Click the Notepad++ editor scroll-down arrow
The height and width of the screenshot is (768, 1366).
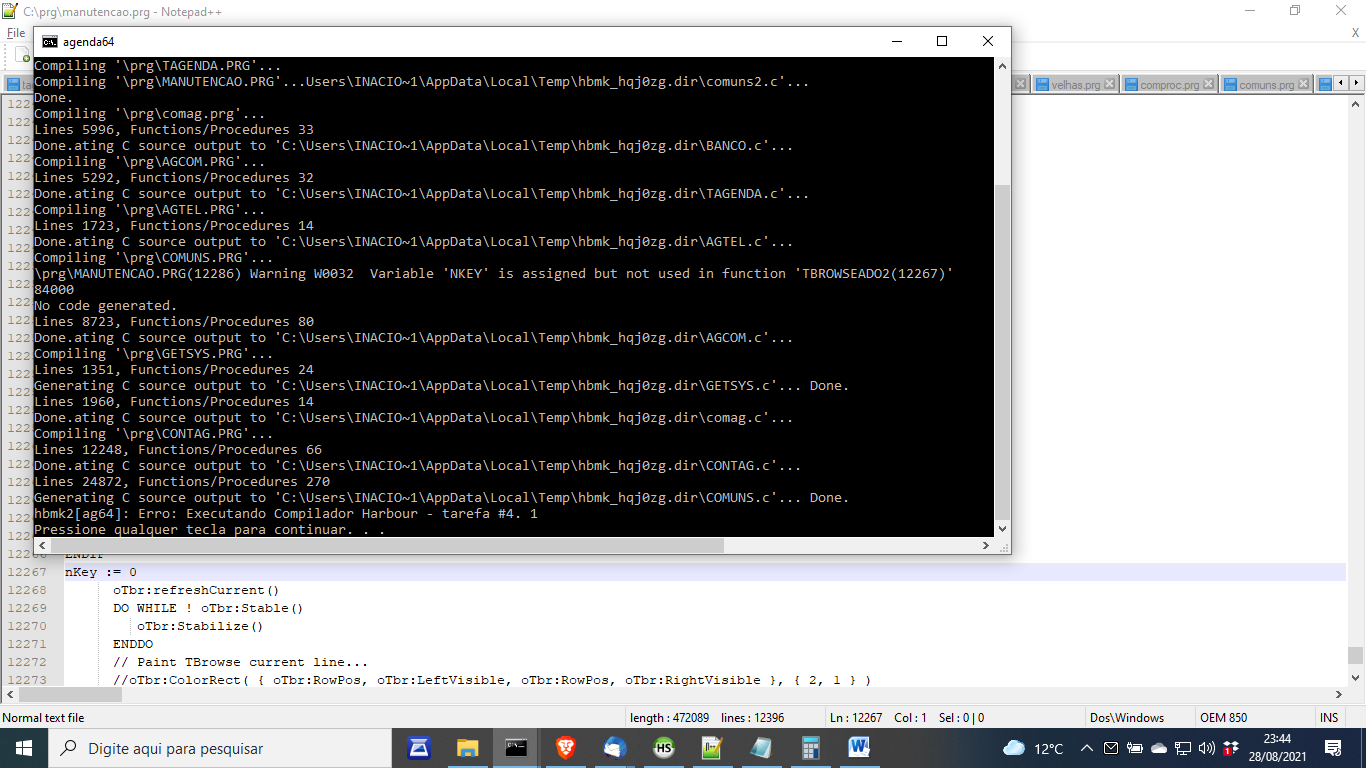1356,677
